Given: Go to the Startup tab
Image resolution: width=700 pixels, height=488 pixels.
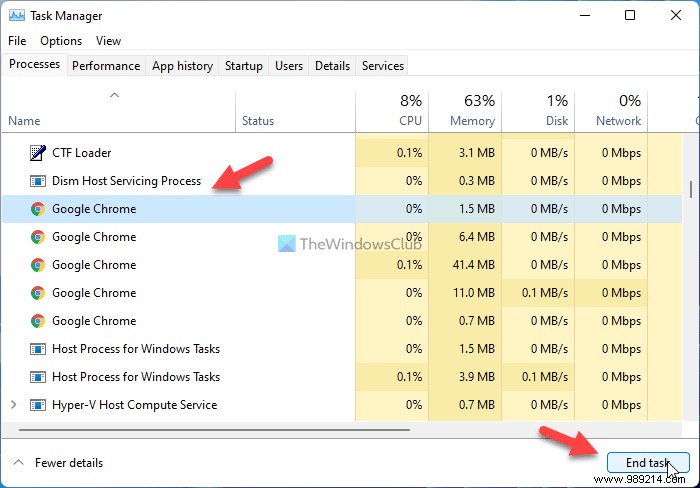Looking at the screenshot, I should 244,66.
